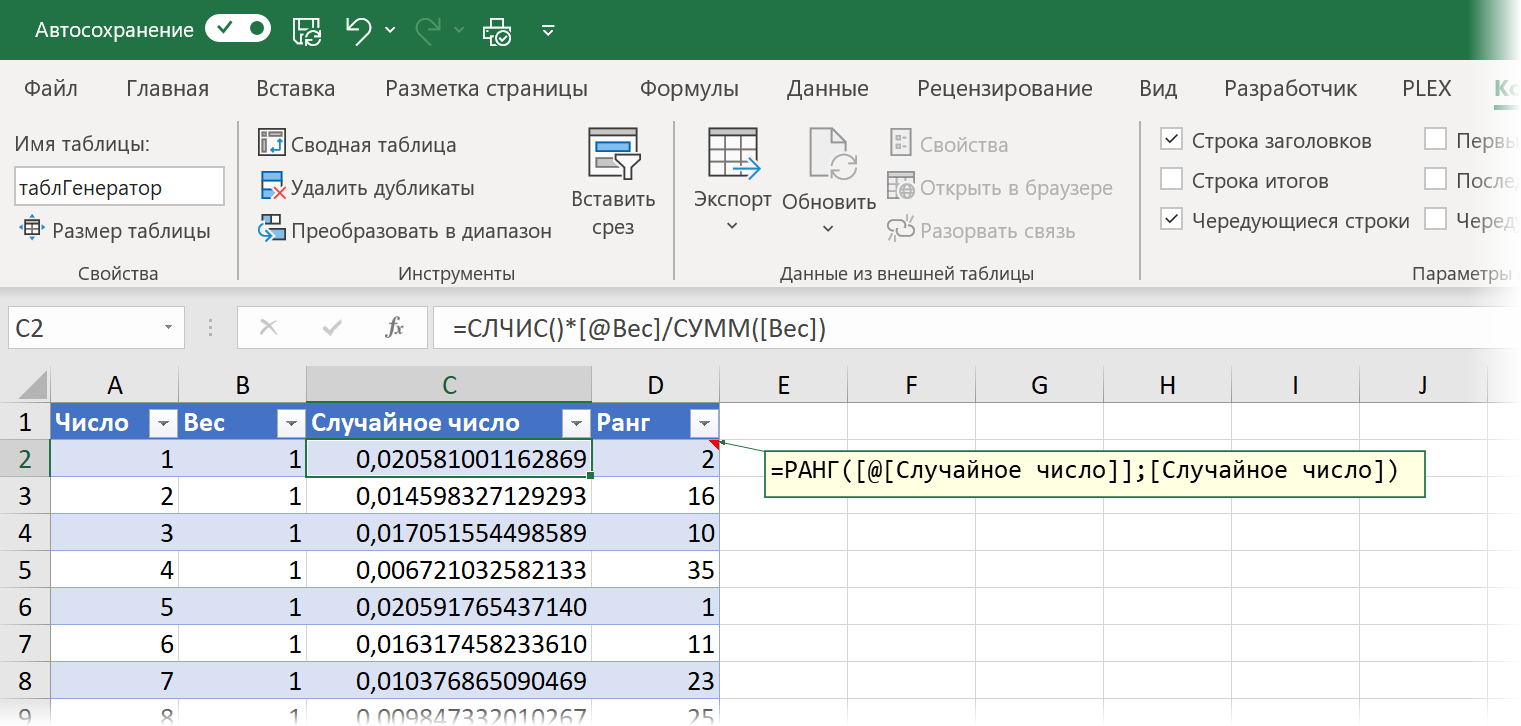Click cell with value 0,016317458233610
Screen dimensions: 1521x726
(x=449, y=644)
